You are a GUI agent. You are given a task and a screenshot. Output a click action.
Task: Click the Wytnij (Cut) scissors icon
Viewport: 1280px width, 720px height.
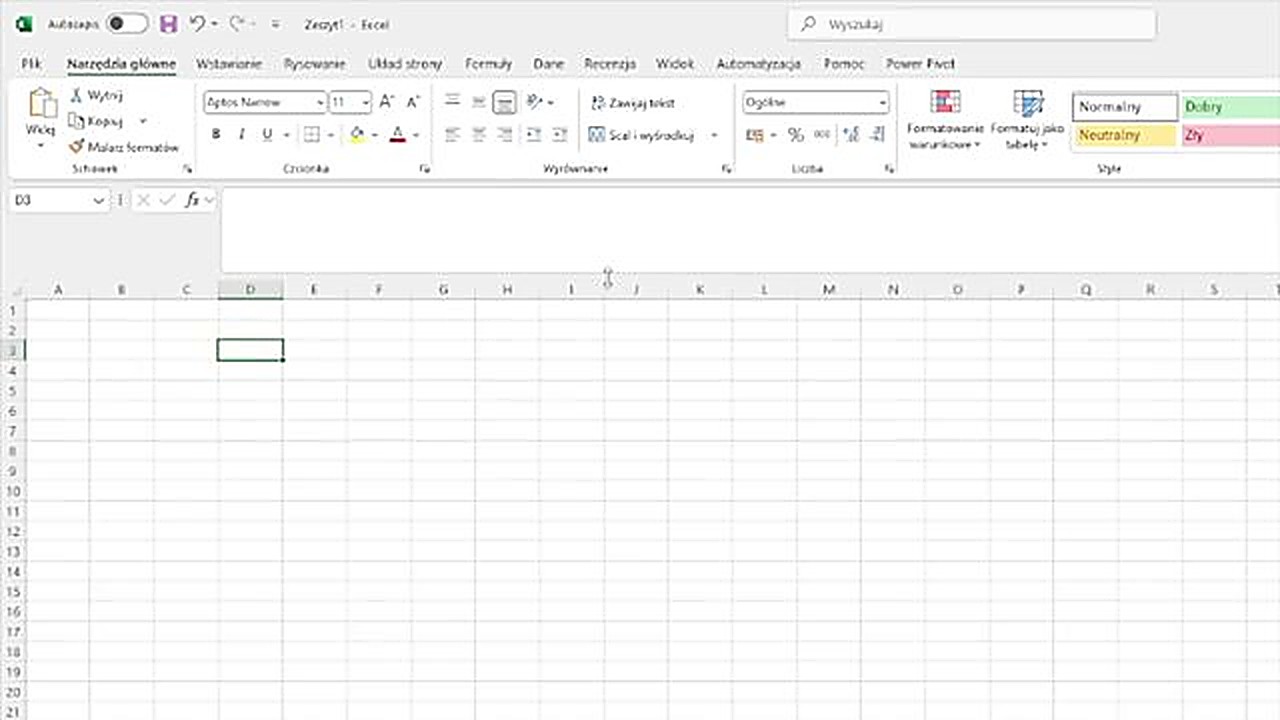click(x=76, y=96)
